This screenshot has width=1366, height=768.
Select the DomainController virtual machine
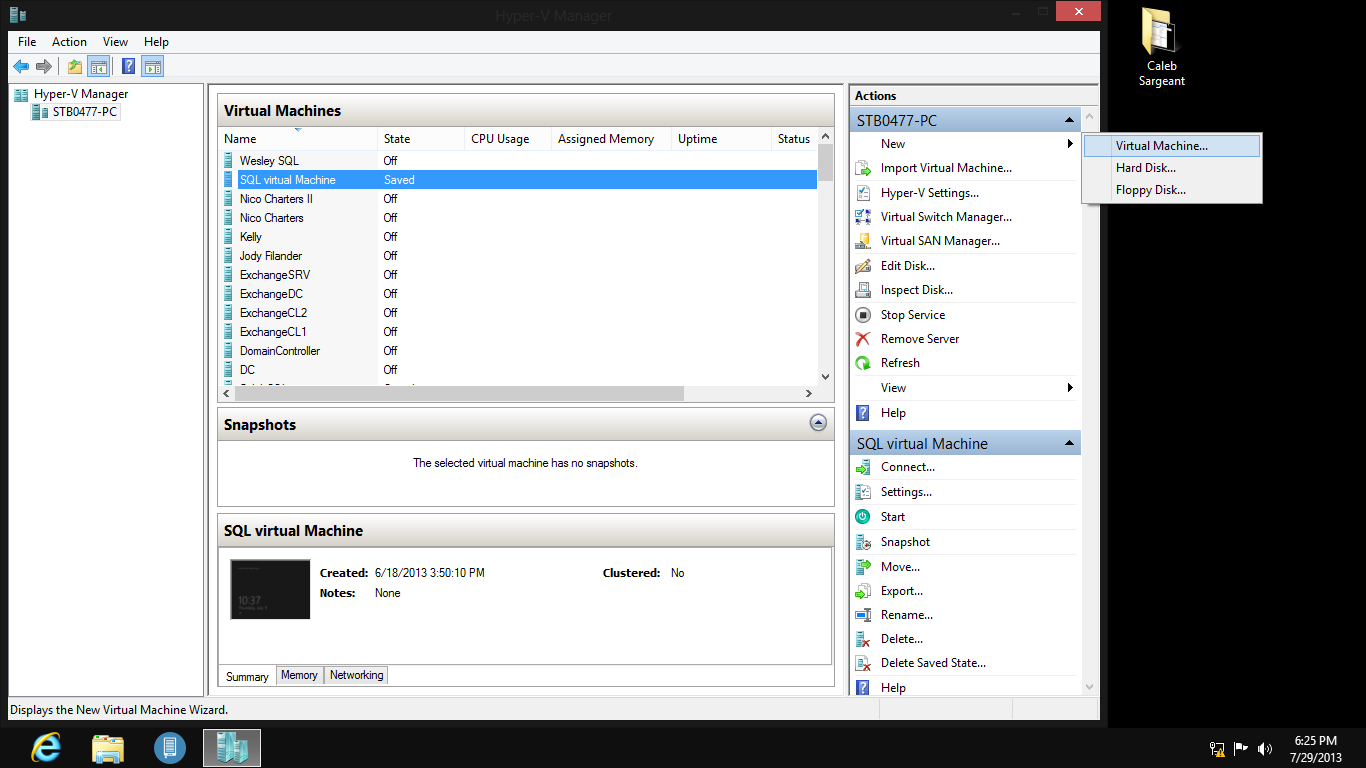coord(518,351)
